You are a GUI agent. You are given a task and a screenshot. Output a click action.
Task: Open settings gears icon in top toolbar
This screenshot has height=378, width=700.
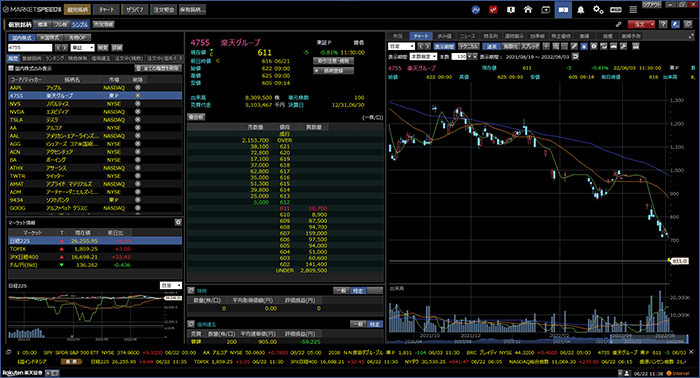(598, 9)
